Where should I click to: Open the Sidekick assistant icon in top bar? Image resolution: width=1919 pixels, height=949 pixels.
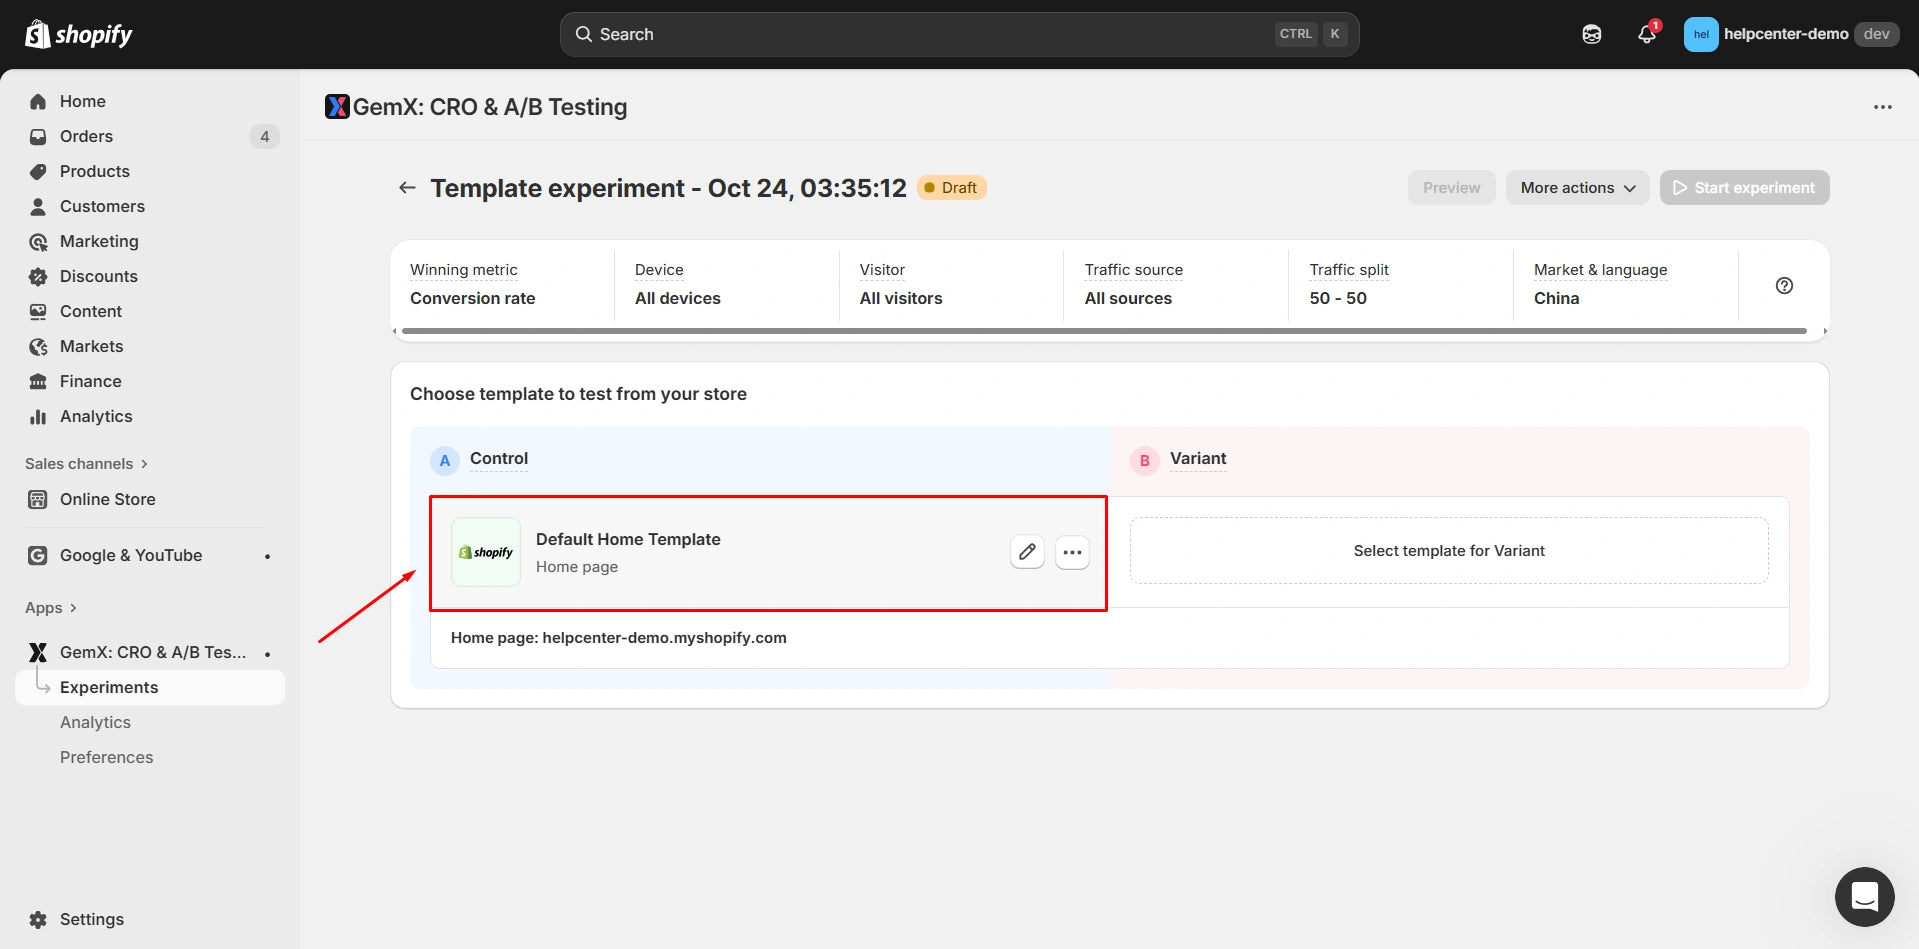coord(1591,34)
